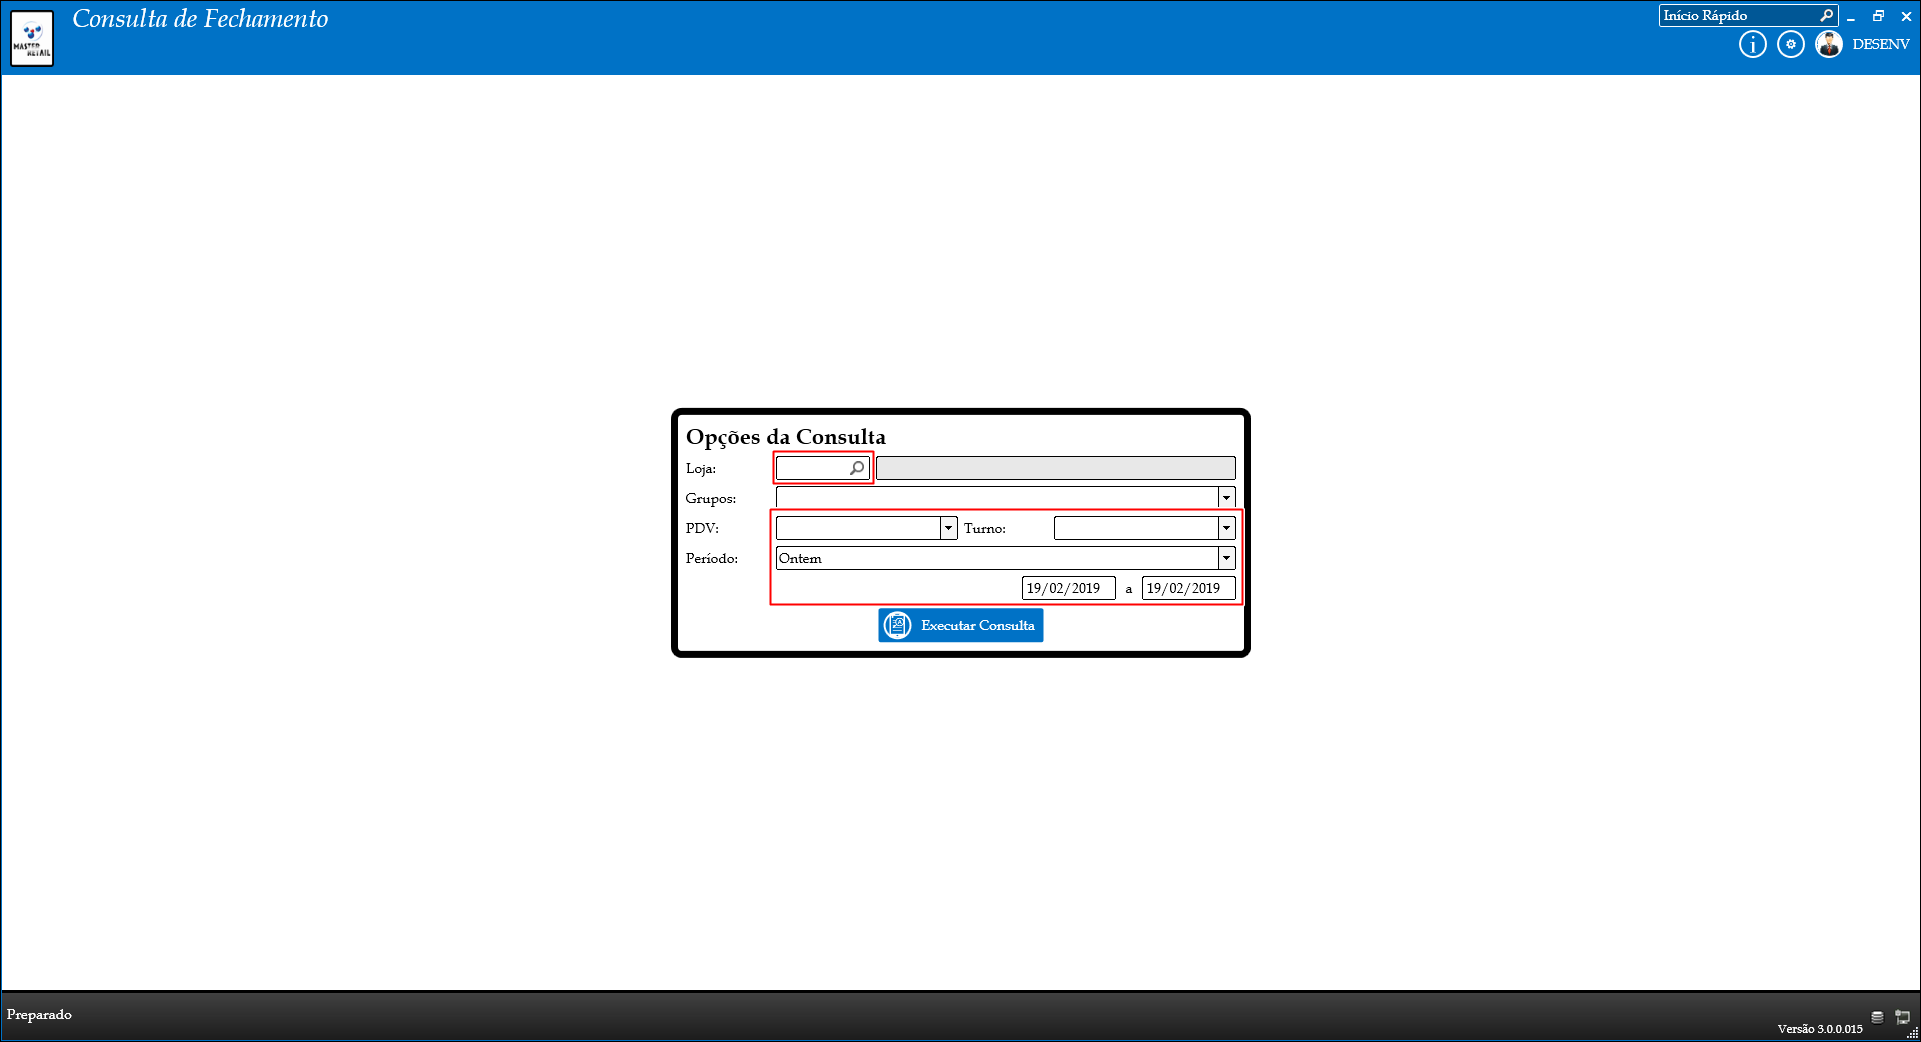Click the PDV combo box field
Image resolution: width=1921 pixels, height=1042 pixels.
point(866,528)
